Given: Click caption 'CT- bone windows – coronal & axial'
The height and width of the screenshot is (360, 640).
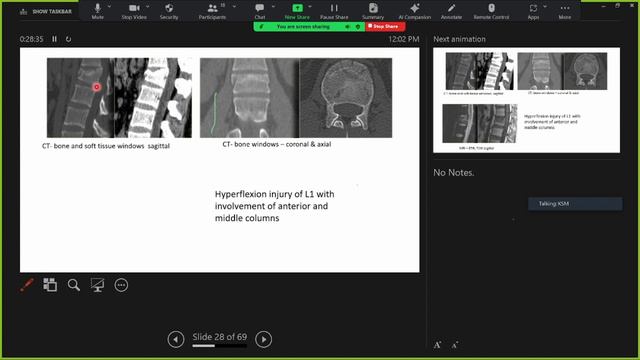Looking at the screenshot, I should [277, 144].
